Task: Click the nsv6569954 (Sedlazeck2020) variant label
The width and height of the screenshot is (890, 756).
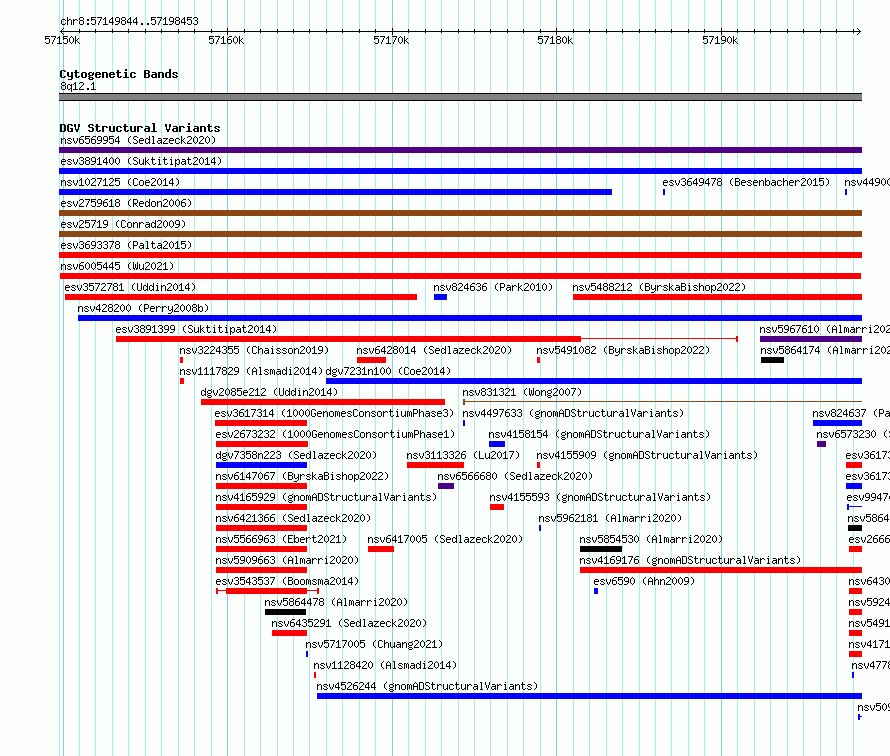Action: click(x=138, y=140)
